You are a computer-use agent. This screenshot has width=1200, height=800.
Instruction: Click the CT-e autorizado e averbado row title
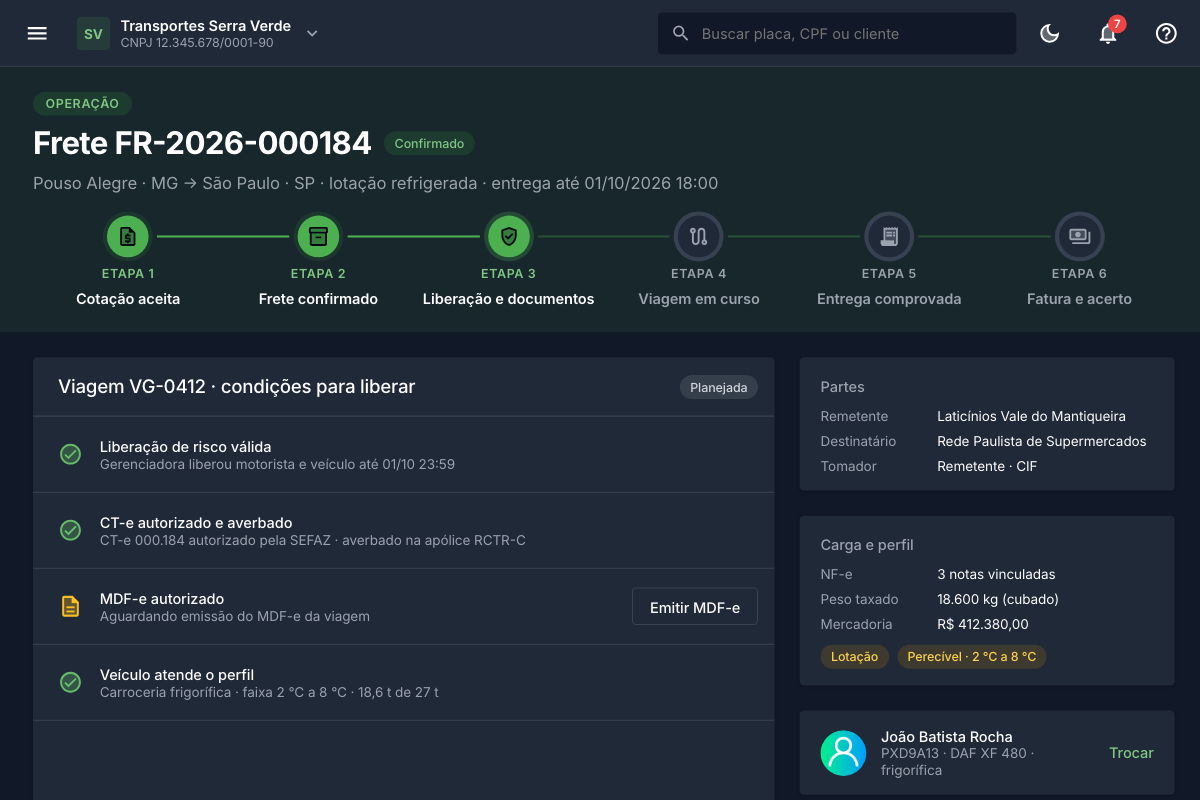(x=196, y=523)
